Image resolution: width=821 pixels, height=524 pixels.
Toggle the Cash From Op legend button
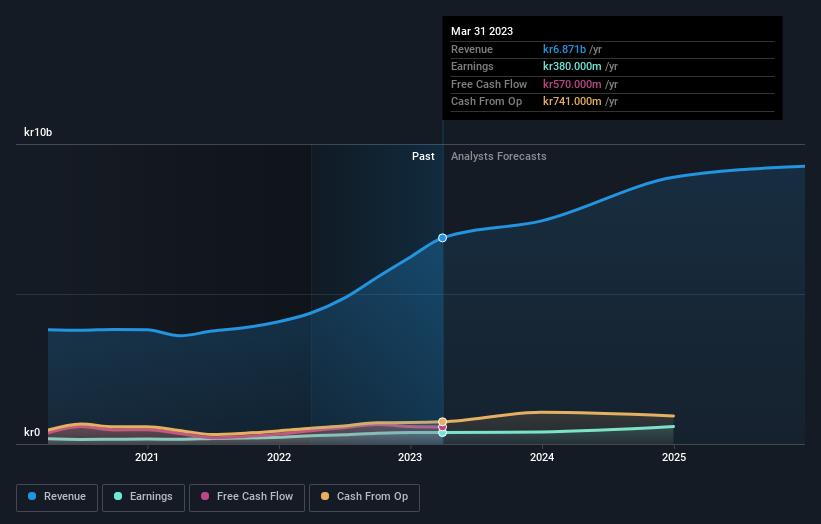click(x=364, y=497)
